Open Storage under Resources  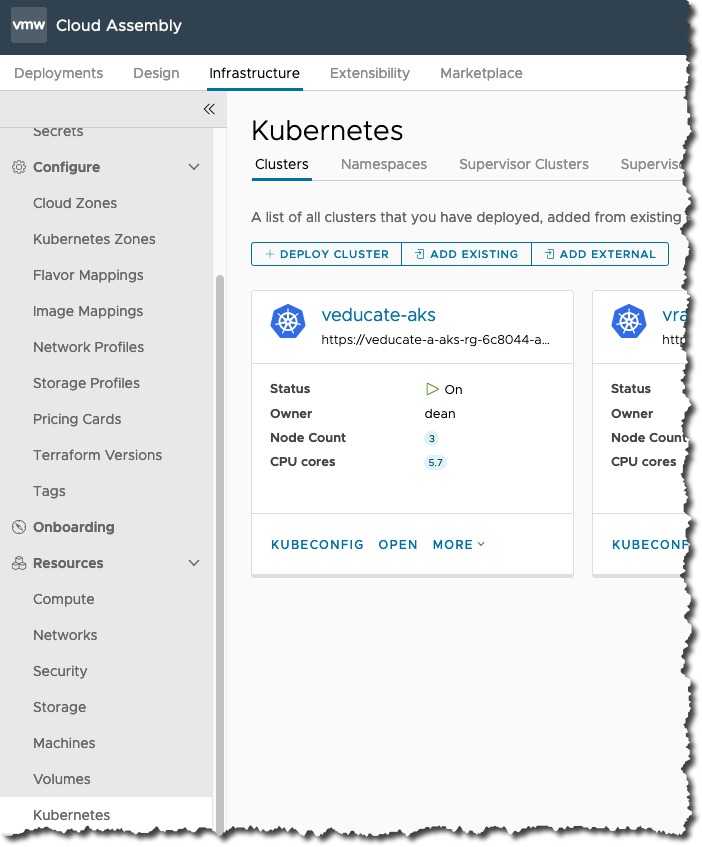(59, 707)
